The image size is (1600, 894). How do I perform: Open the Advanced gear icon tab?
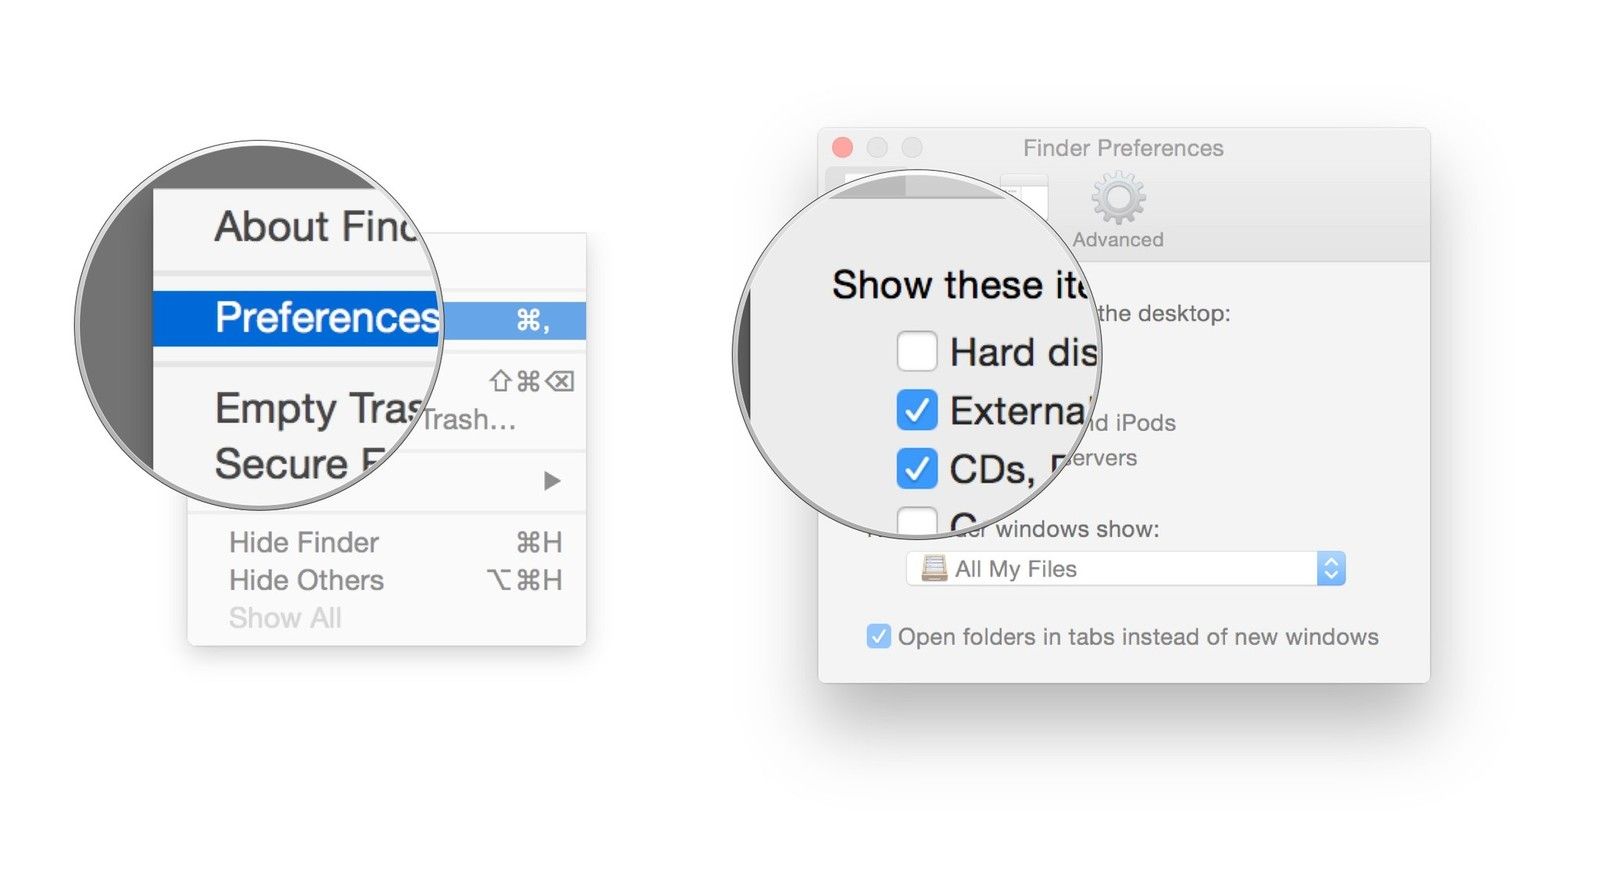1118,211
